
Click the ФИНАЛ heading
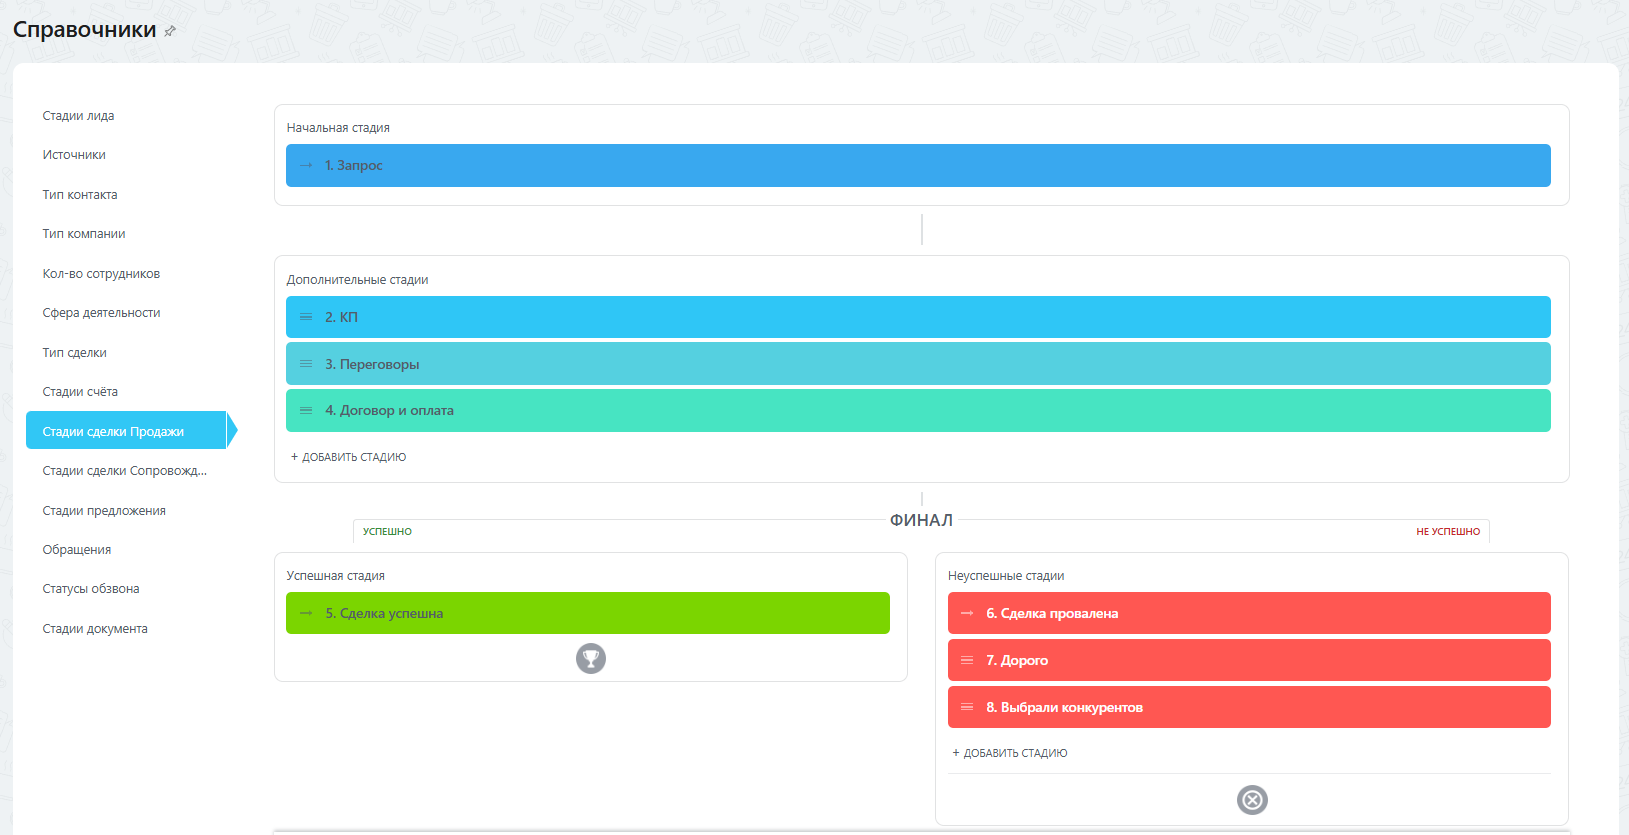pyautogui.click(x=921, y=520)
